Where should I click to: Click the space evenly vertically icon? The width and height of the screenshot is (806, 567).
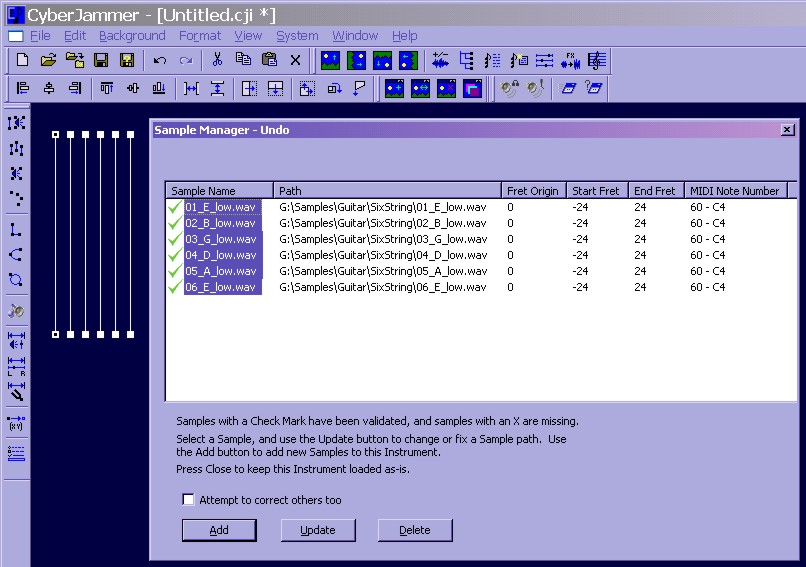tap(217, 88)
